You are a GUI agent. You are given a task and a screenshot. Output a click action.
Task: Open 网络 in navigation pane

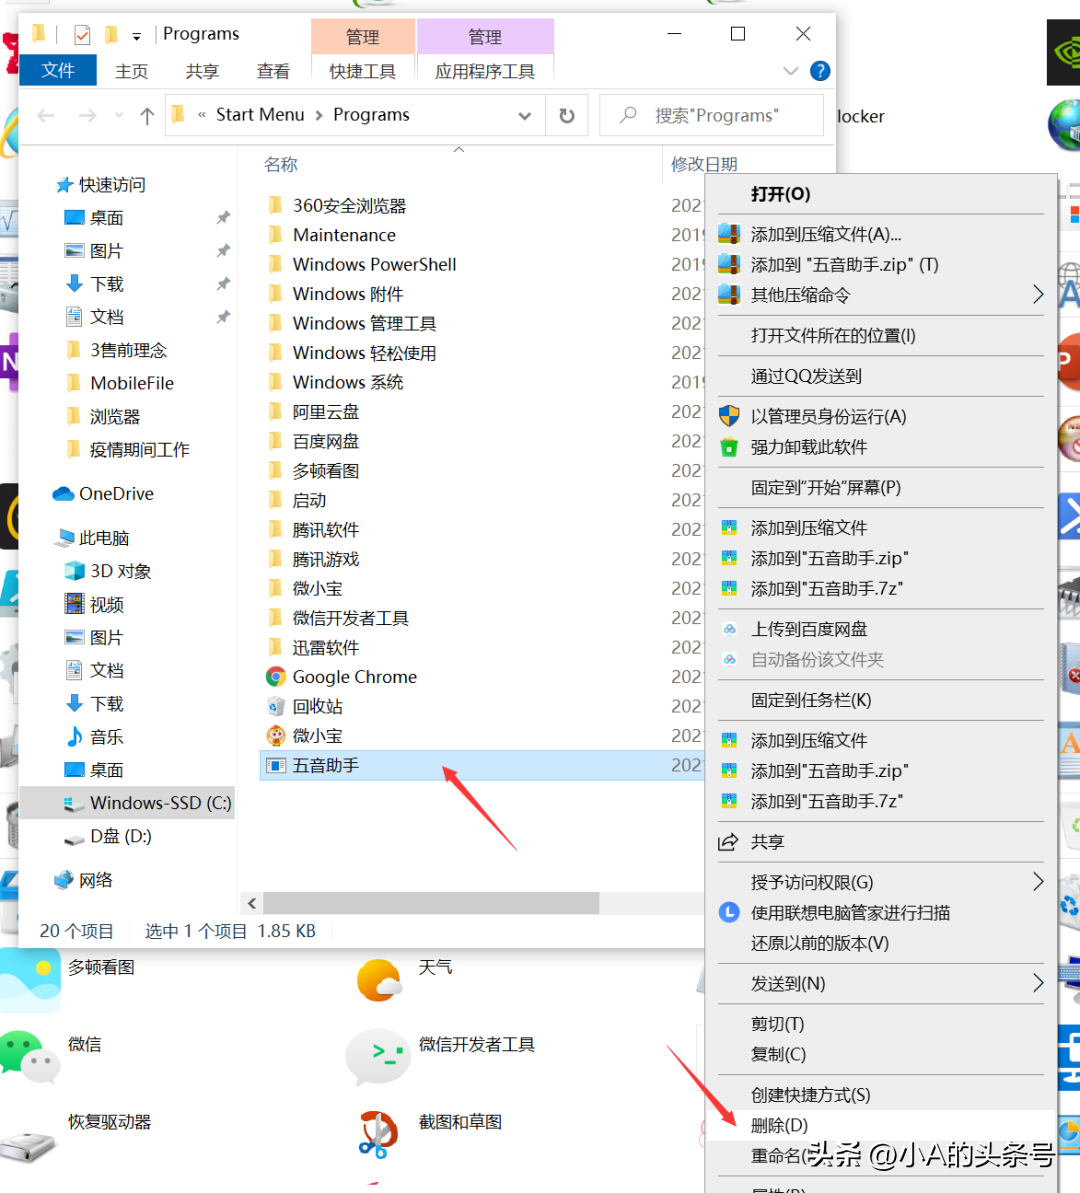click(x=96, y=880)
